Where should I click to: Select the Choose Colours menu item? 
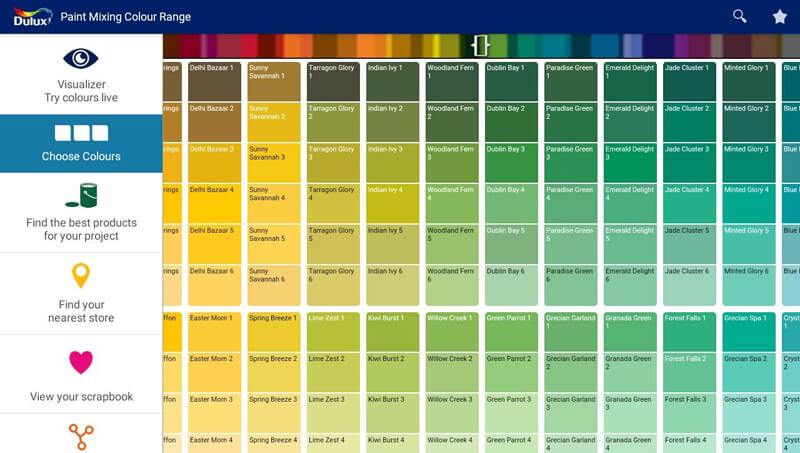coord(81,144)
